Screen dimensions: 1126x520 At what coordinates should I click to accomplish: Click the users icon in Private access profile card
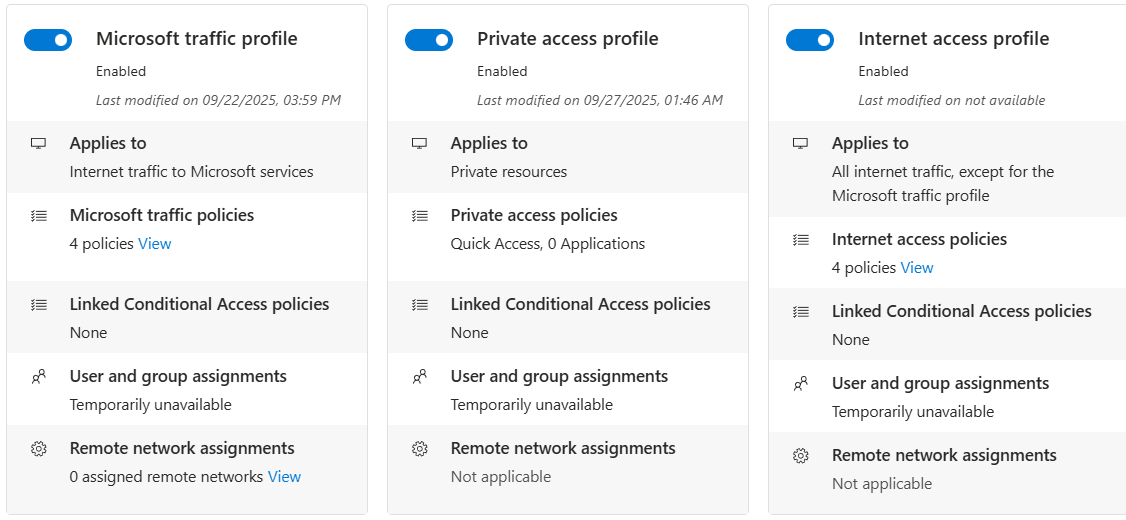click(420, 377)
